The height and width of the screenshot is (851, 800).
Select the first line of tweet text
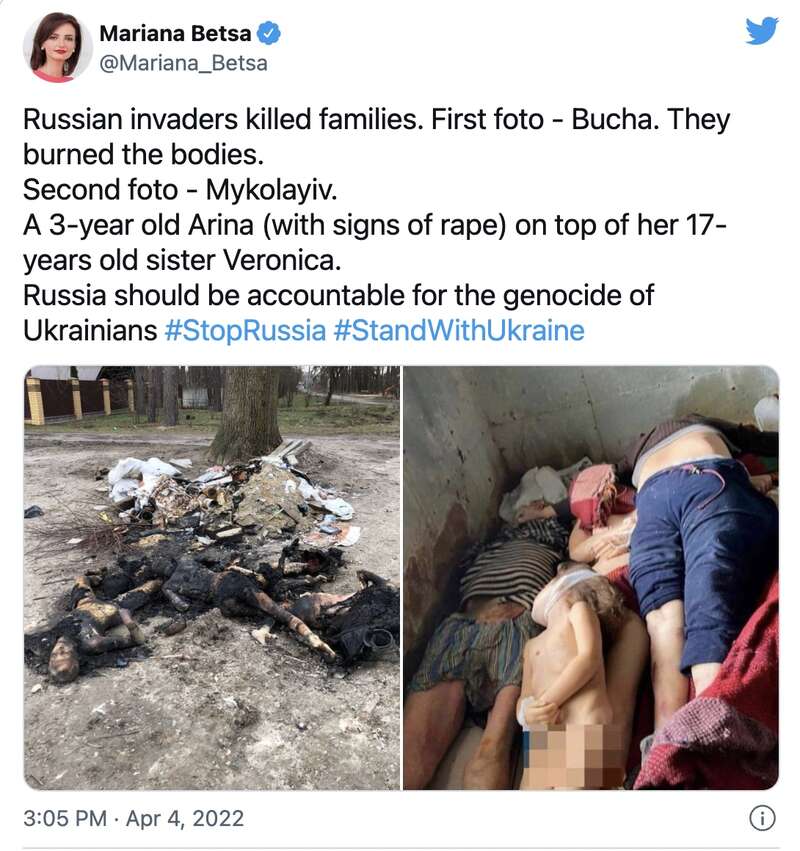coord(377,119)
